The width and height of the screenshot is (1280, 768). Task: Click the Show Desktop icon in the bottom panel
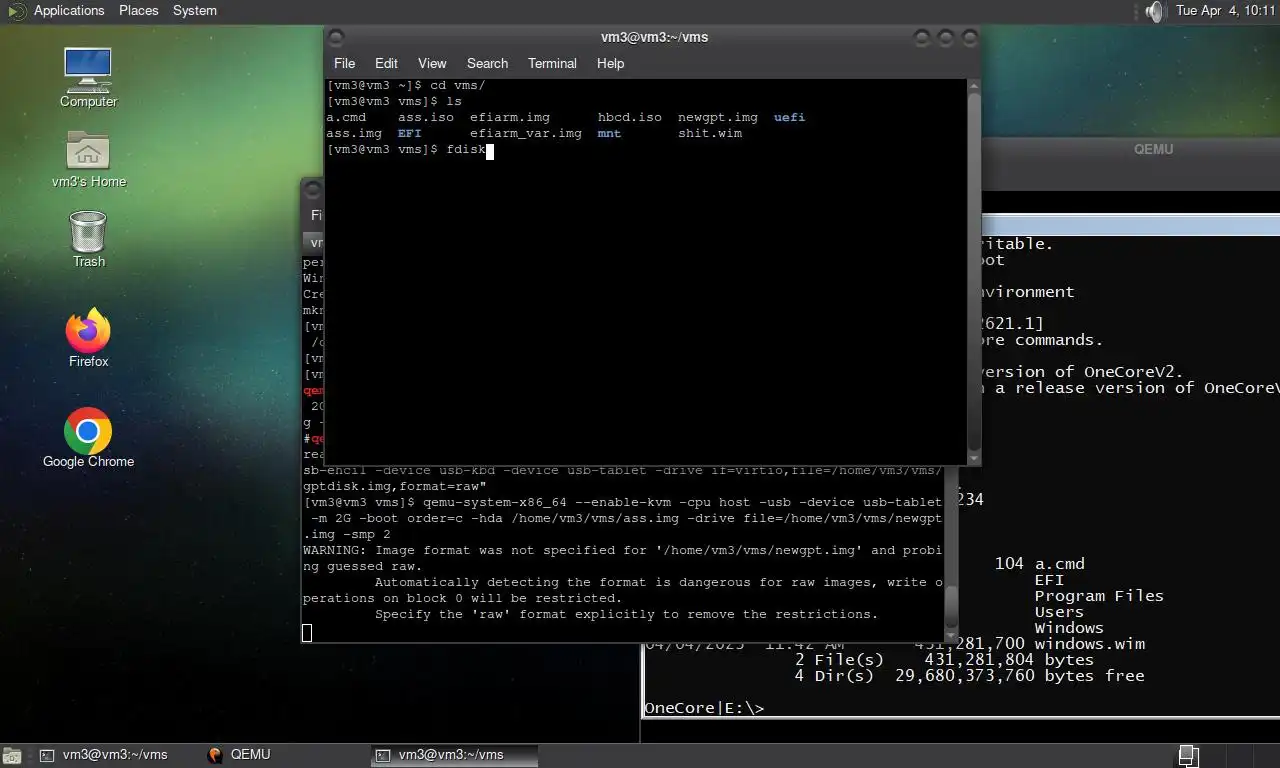click(x=13, y=755)
